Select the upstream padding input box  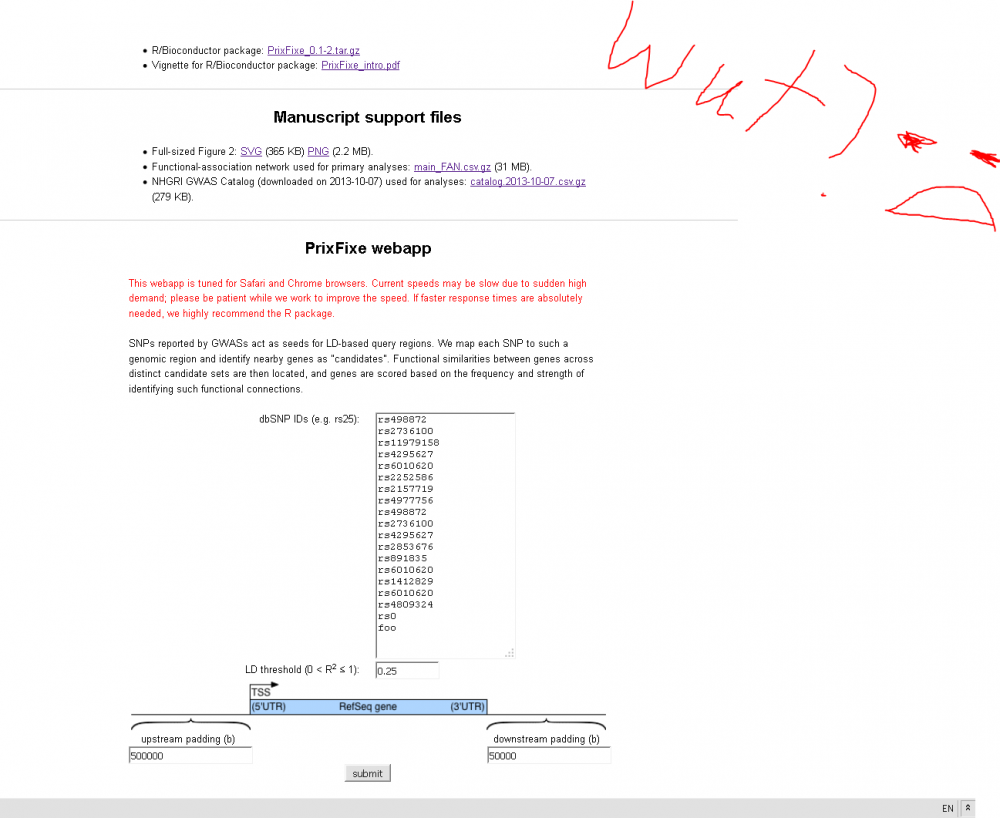[x=190, y=756]
